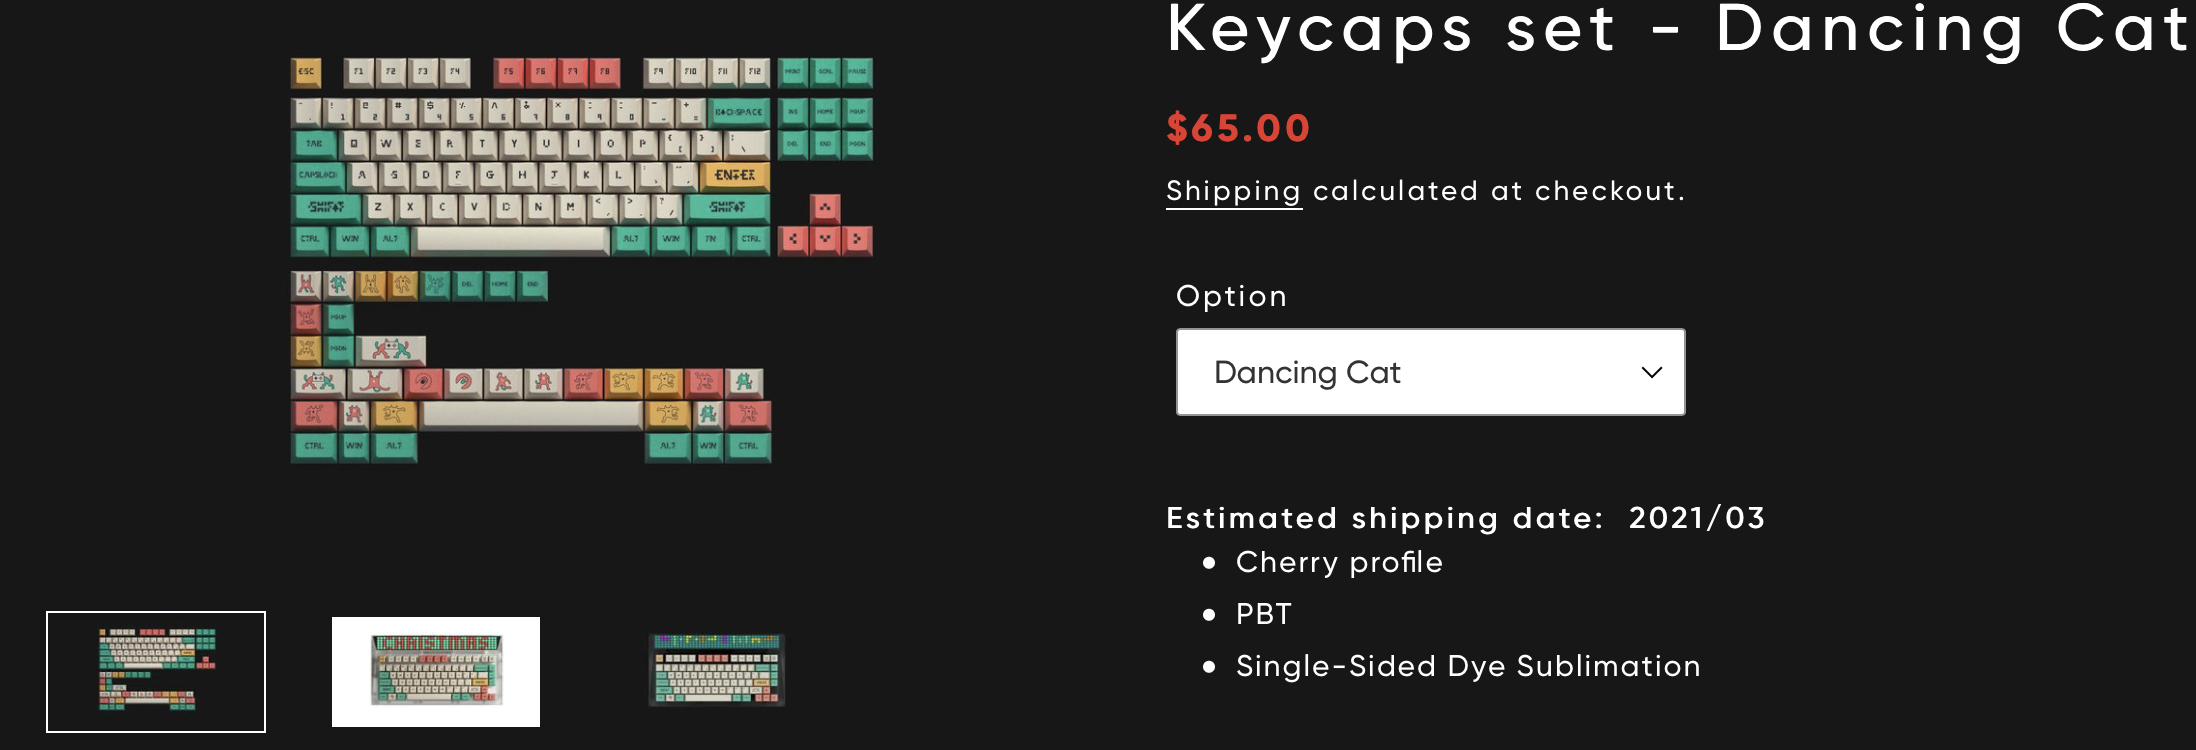Click the green left SHIFT keycap
Screen dimensions: 2196x750
[x=326, y=208]
